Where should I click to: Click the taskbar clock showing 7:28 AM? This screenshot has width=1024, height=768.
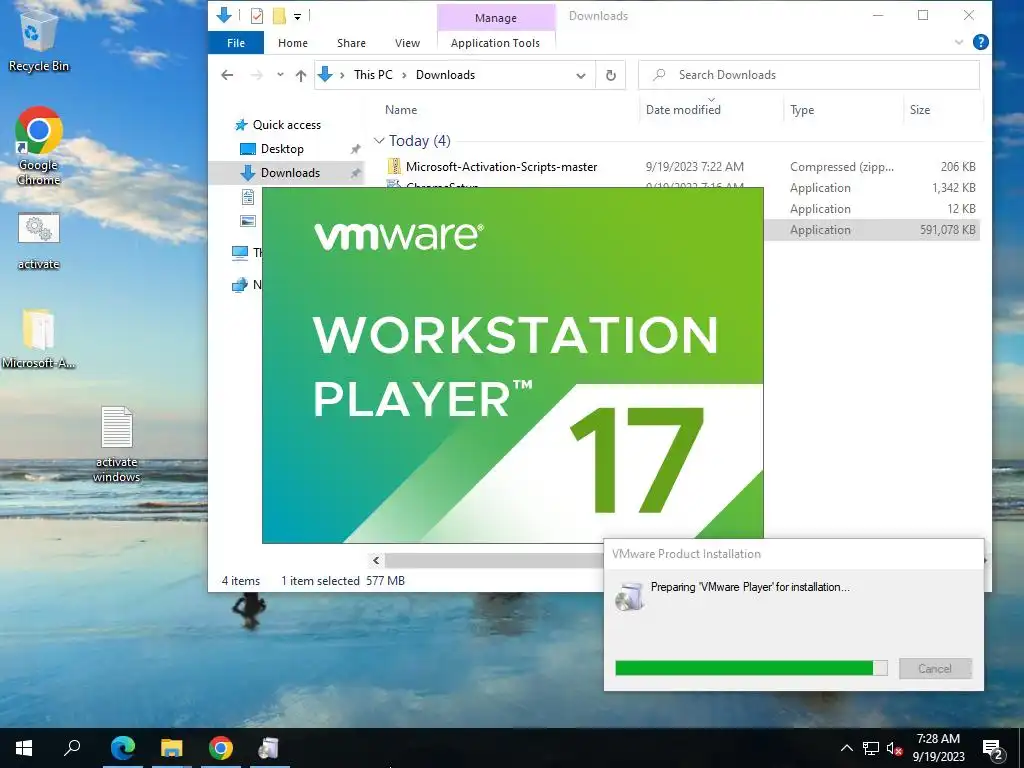[x=938, y=748]
